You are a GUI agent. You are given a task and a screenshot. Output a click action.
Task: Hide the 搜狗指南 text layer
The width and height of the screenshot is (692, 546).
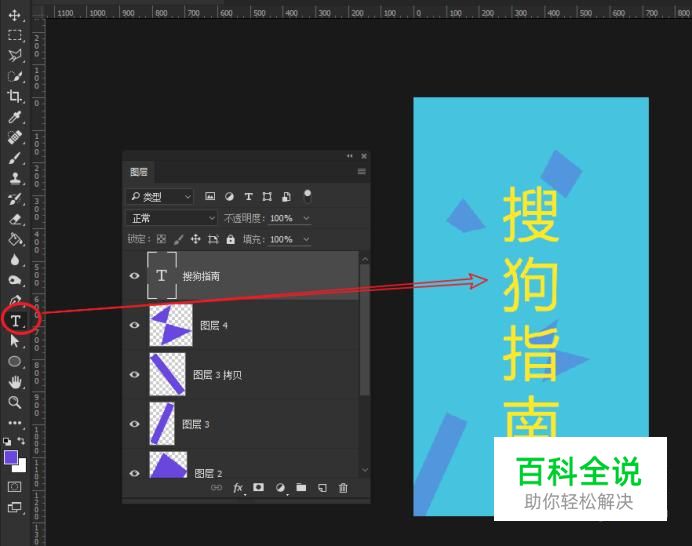pos(135,276)
